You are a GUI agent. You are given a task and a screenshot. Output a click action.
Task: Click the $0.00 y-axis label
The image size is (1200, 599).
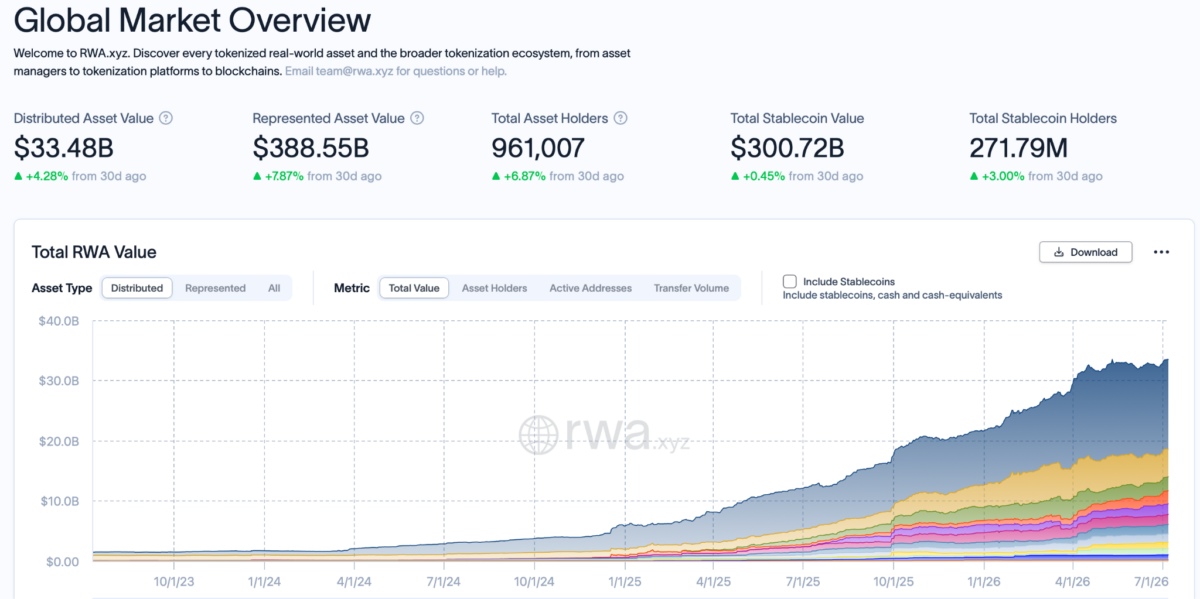tap(63, 561)
